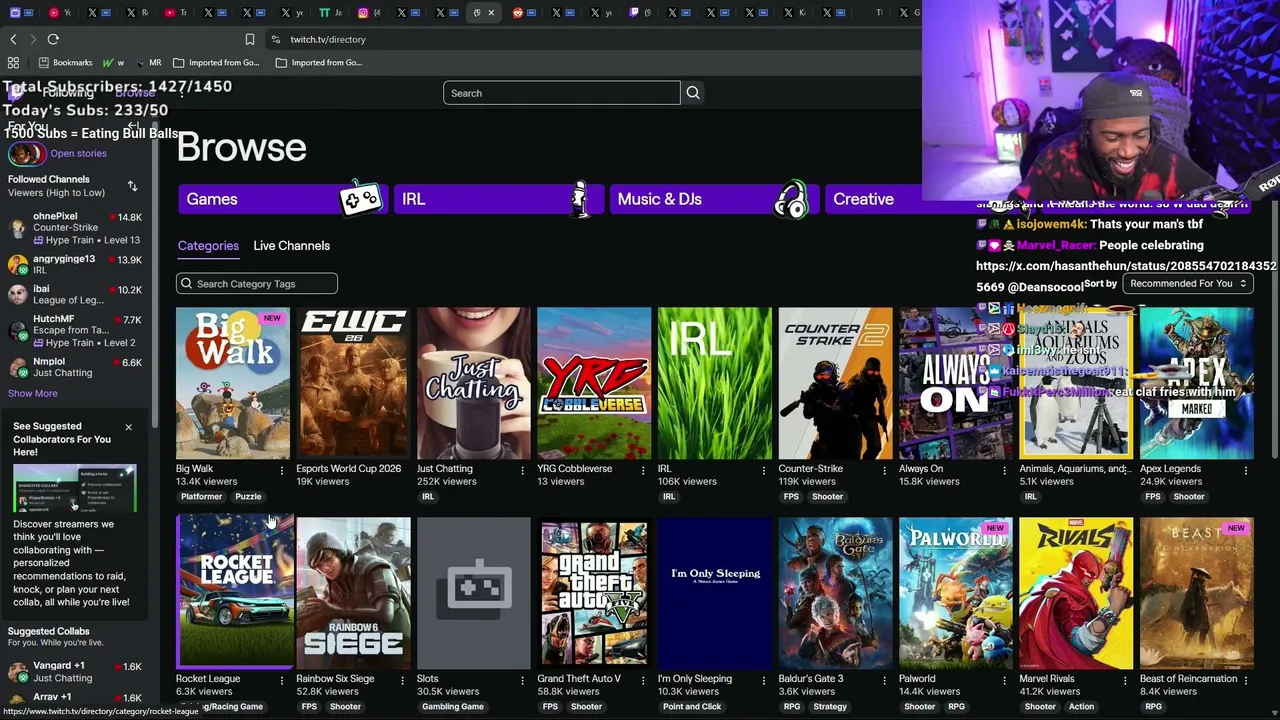Open options menu for Baldur's Gate 3
The width and height of the screenshot is (1280, 720).
pos(884,680)
